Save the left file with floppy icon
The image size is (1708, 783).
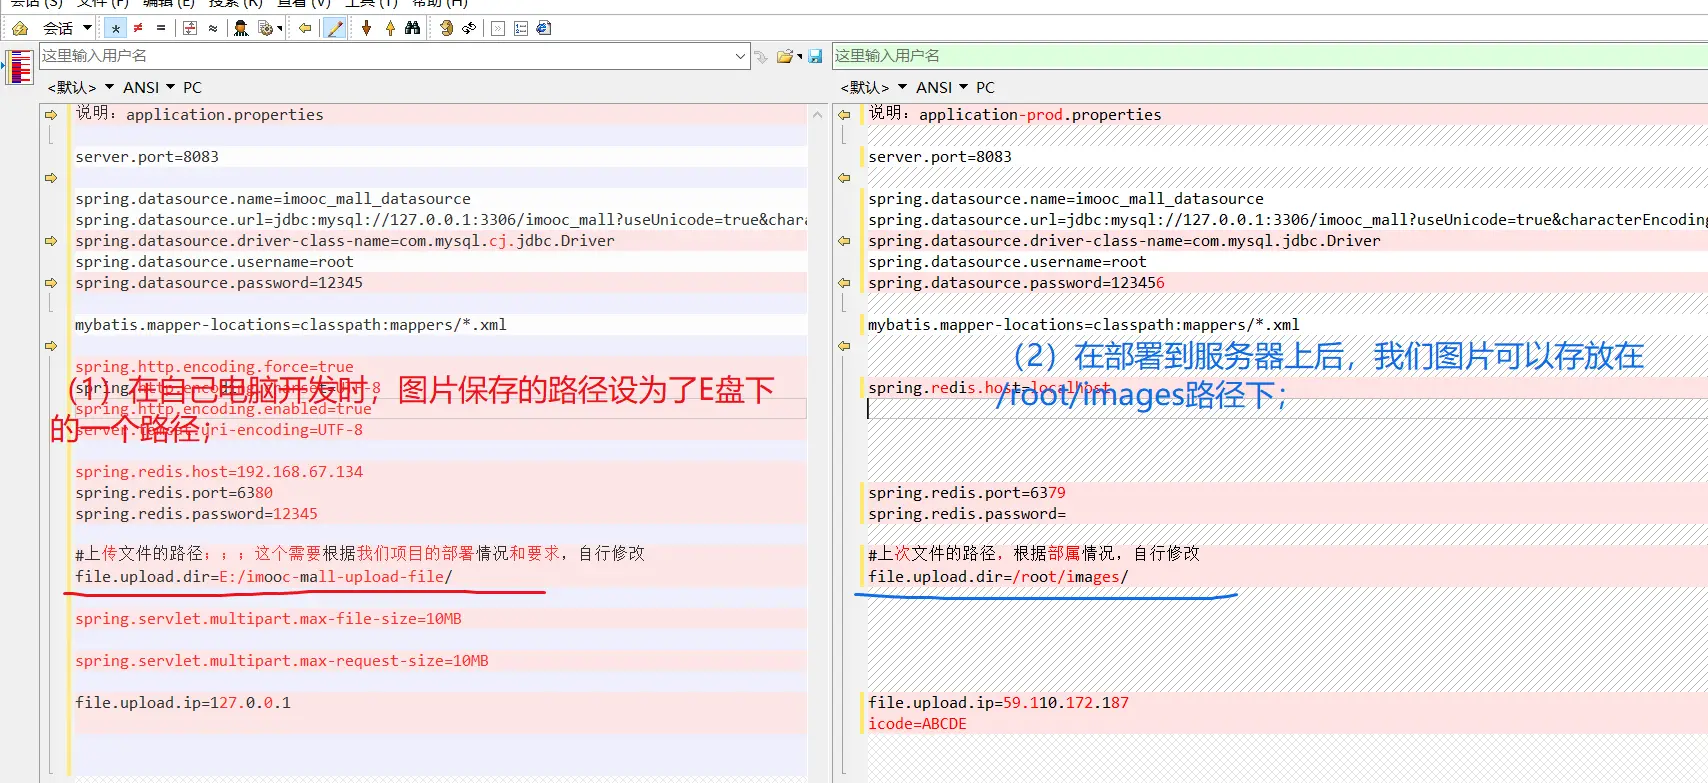(x=815, y=56)
